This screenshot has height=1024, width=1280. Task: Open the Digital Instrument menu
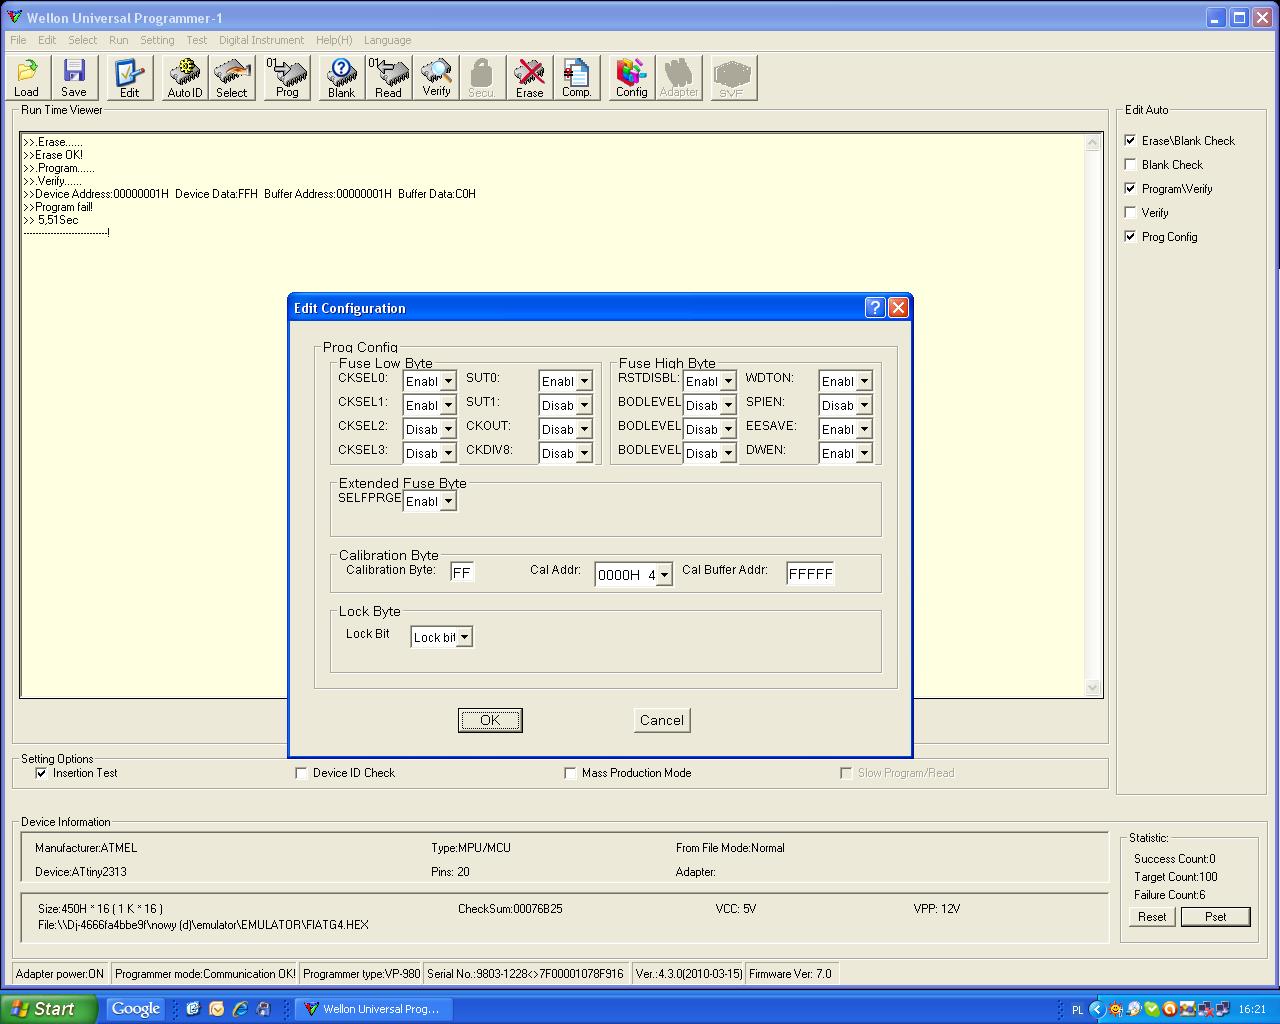coord(261,40)
